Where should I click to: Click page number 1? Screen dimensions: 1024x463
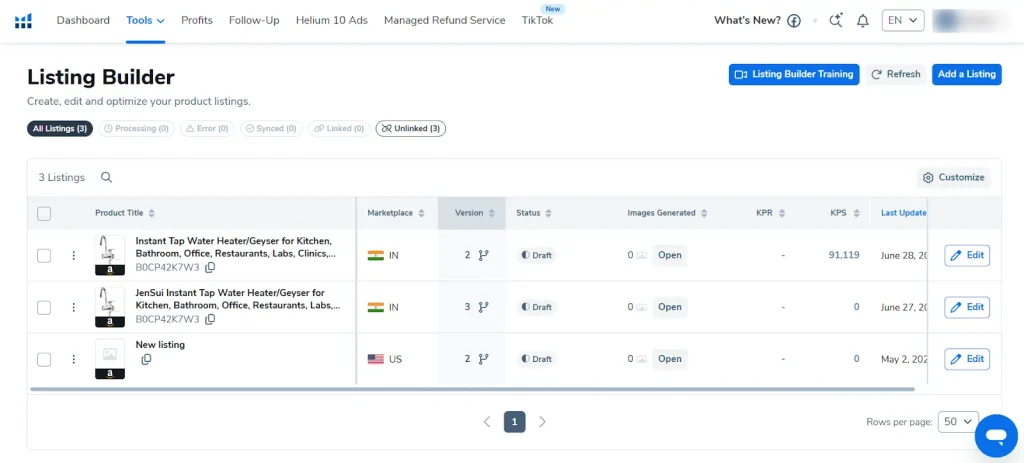pos(515,422)
